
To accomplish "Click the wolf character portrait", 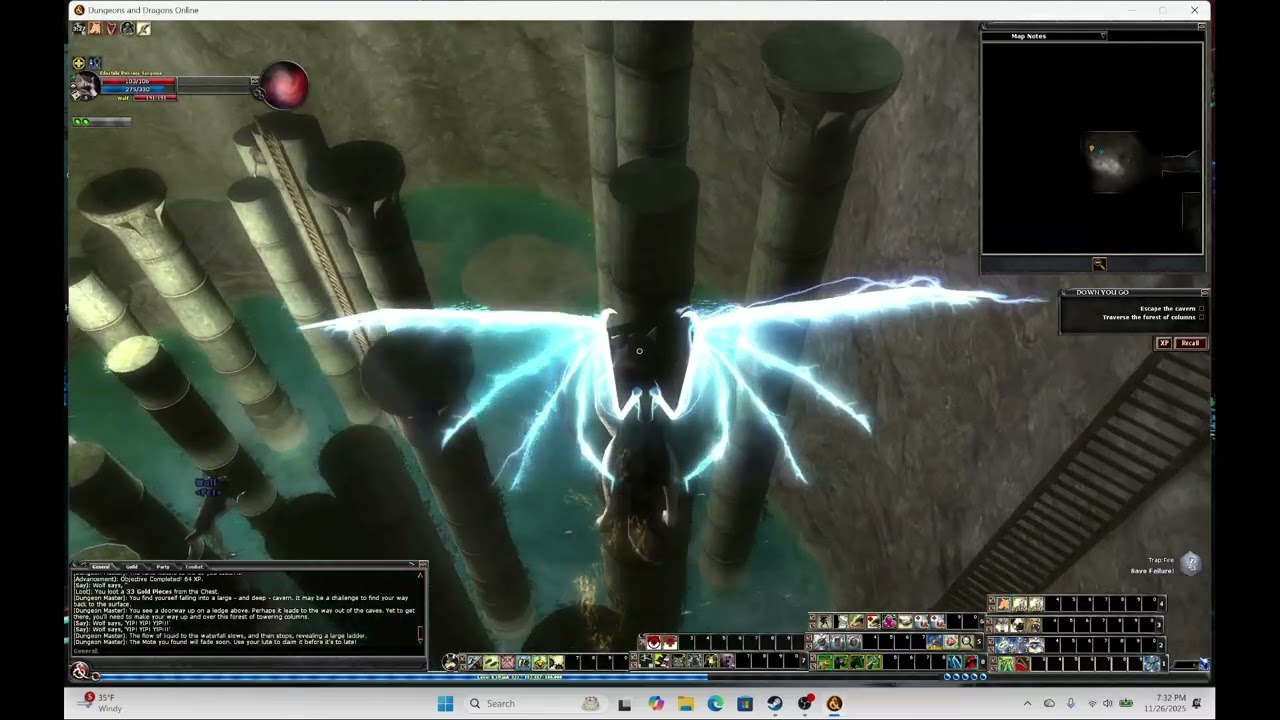I will pyautogui.click(x=86, y=88).
